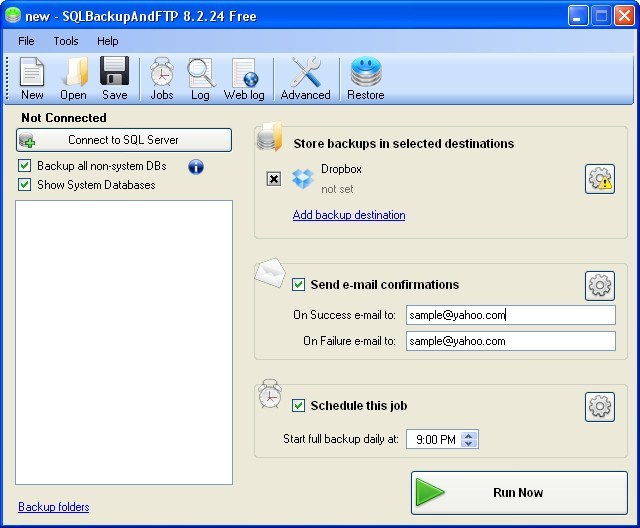Uncheck Schedule this job
This screenshot has height=528, width=640.
[298, 406]
